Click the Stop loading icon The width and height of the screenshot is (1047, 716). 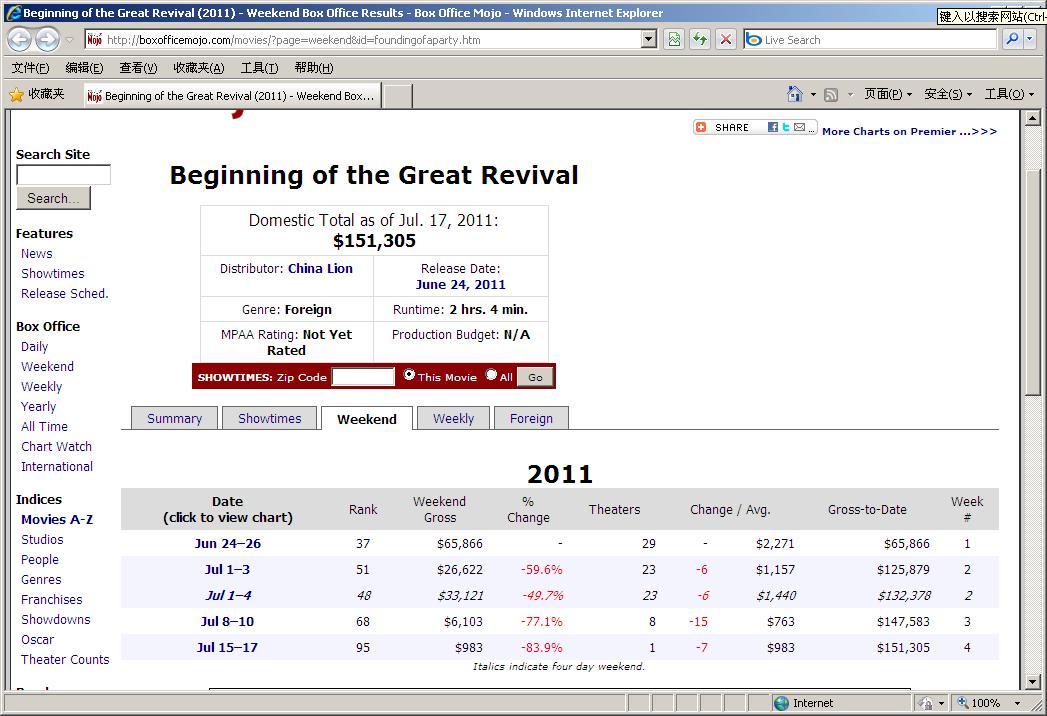click(x=726, y=40)
